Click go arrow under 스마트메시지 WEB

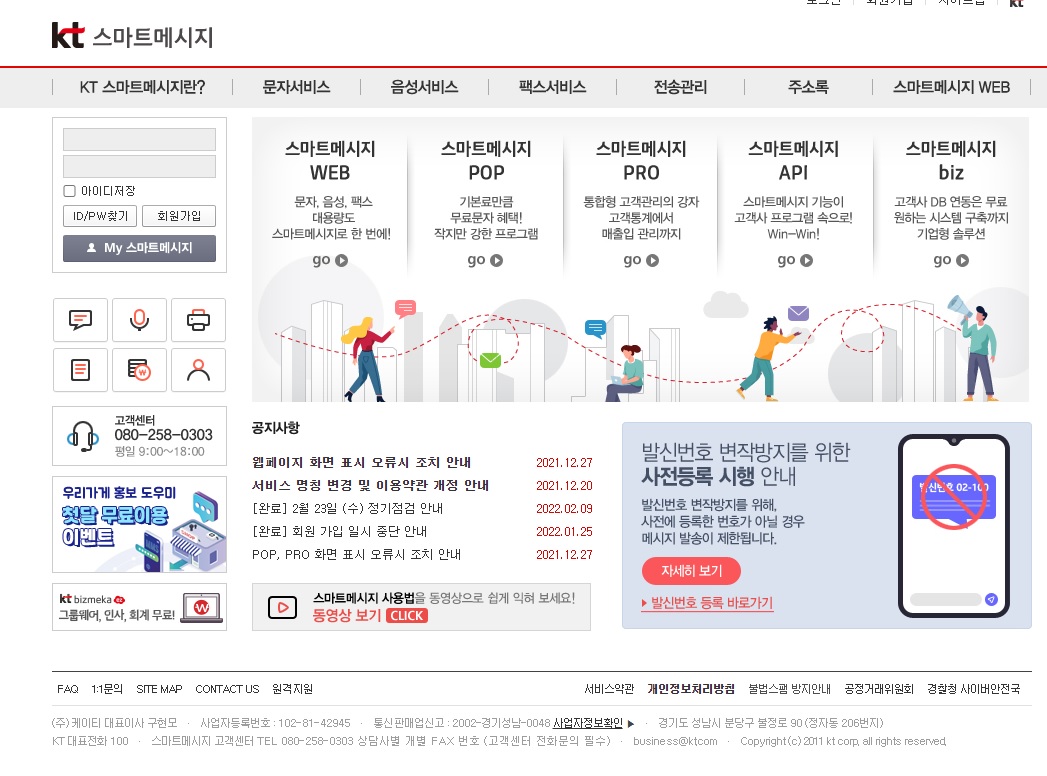pyautogui.click(x=341, y=260)
